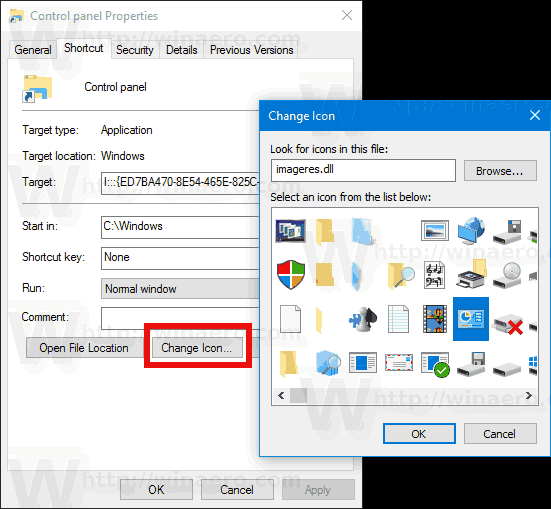Screen dimensions: 551x509
Task: Click the Properties window title bar folder icon
Action: click(17, 16)
